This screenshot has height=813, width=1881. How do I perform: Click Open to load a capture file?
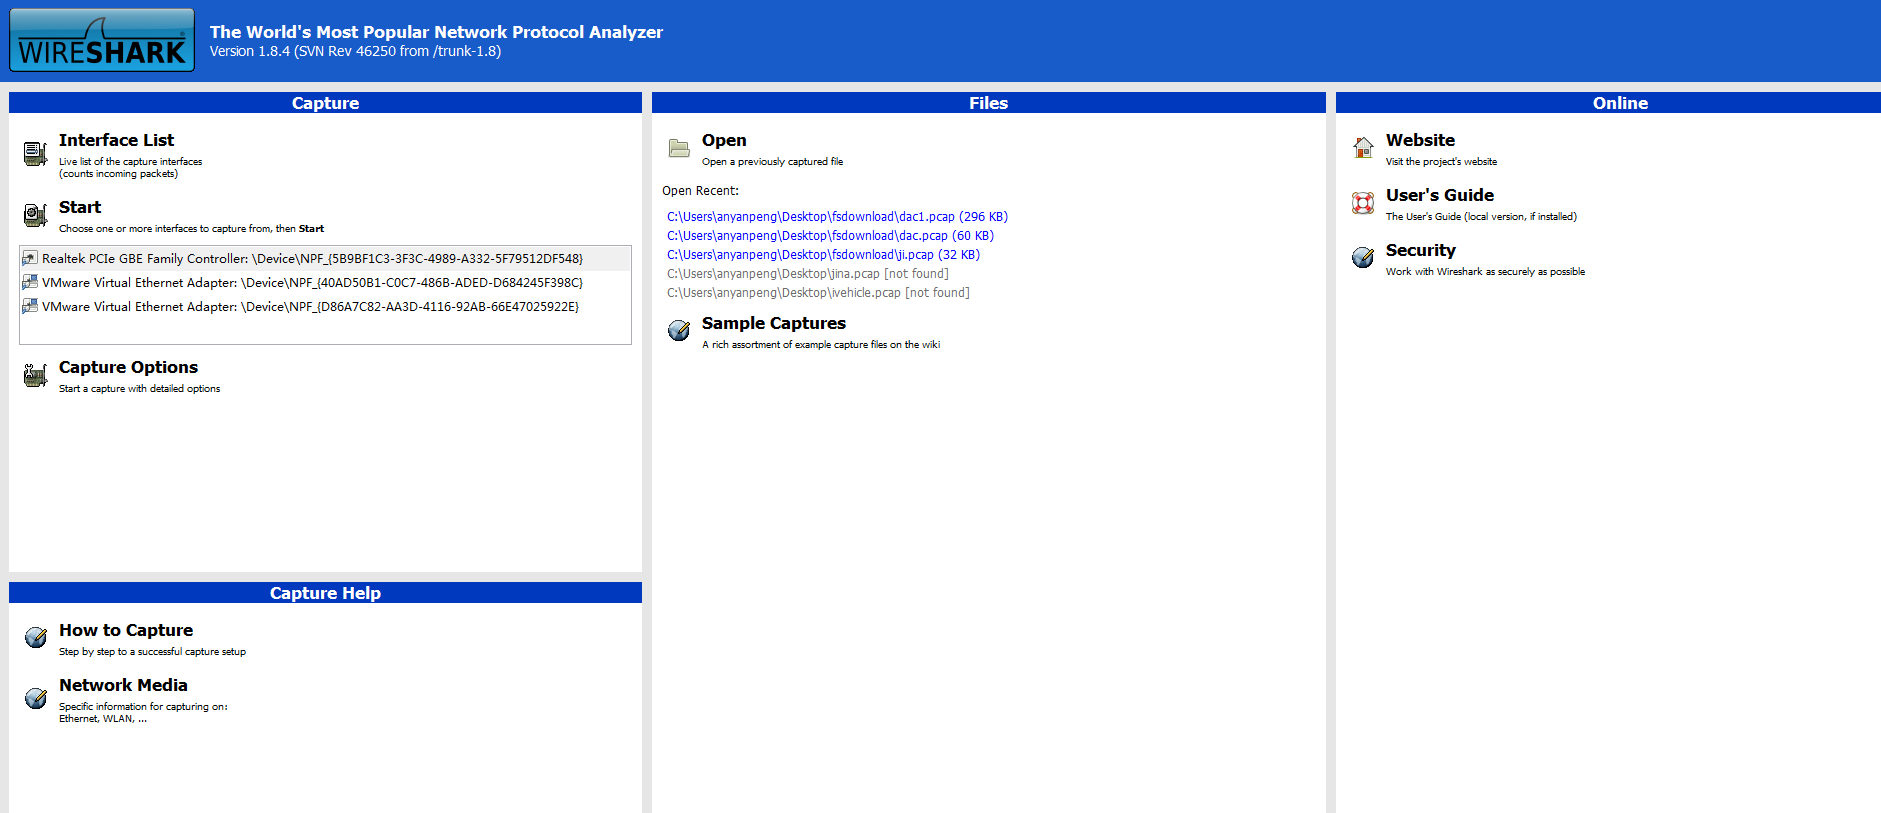tap(724, 140)
